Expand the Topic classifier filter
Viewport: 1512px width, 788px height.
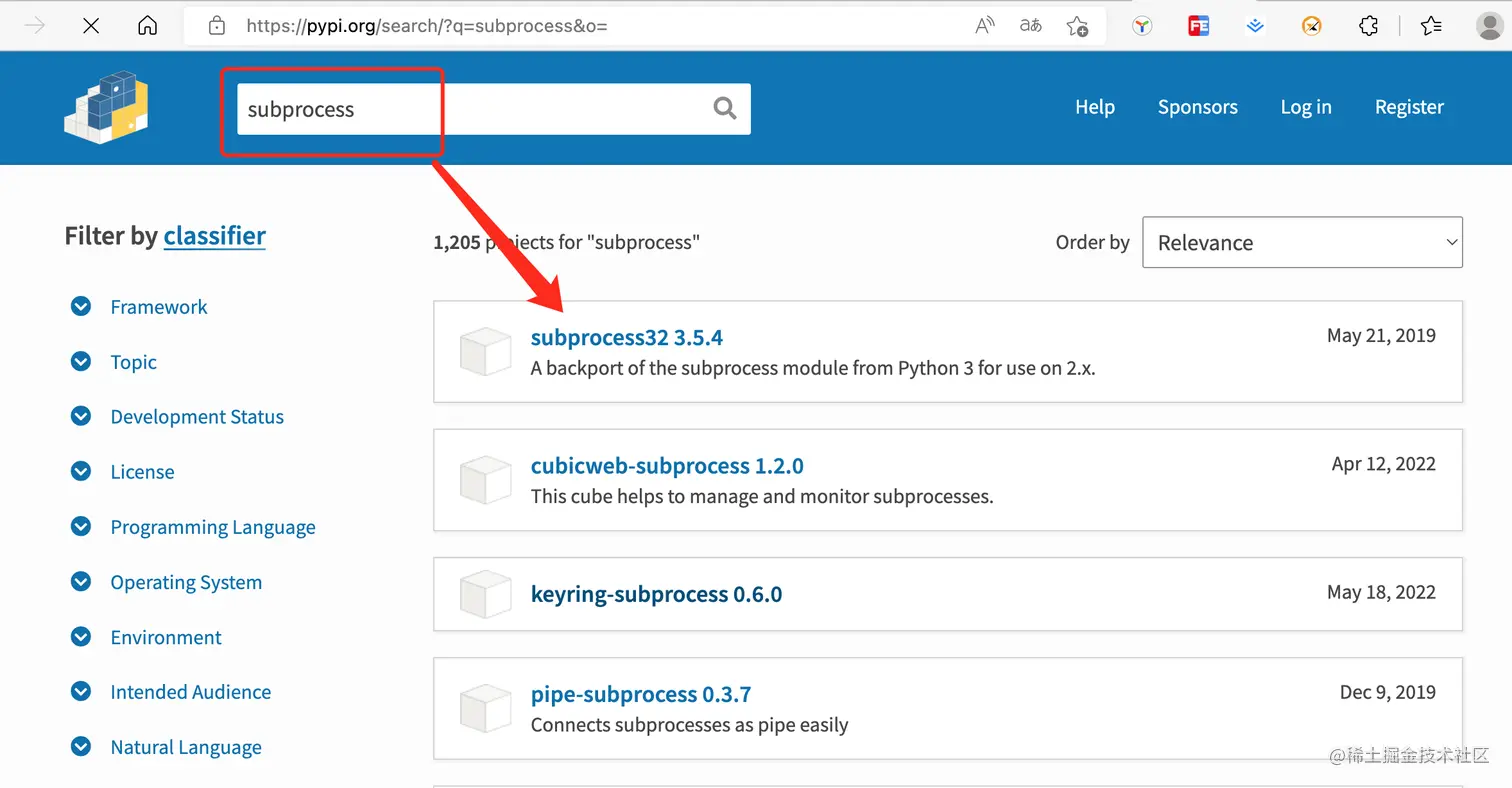click(x=81, y=361)
